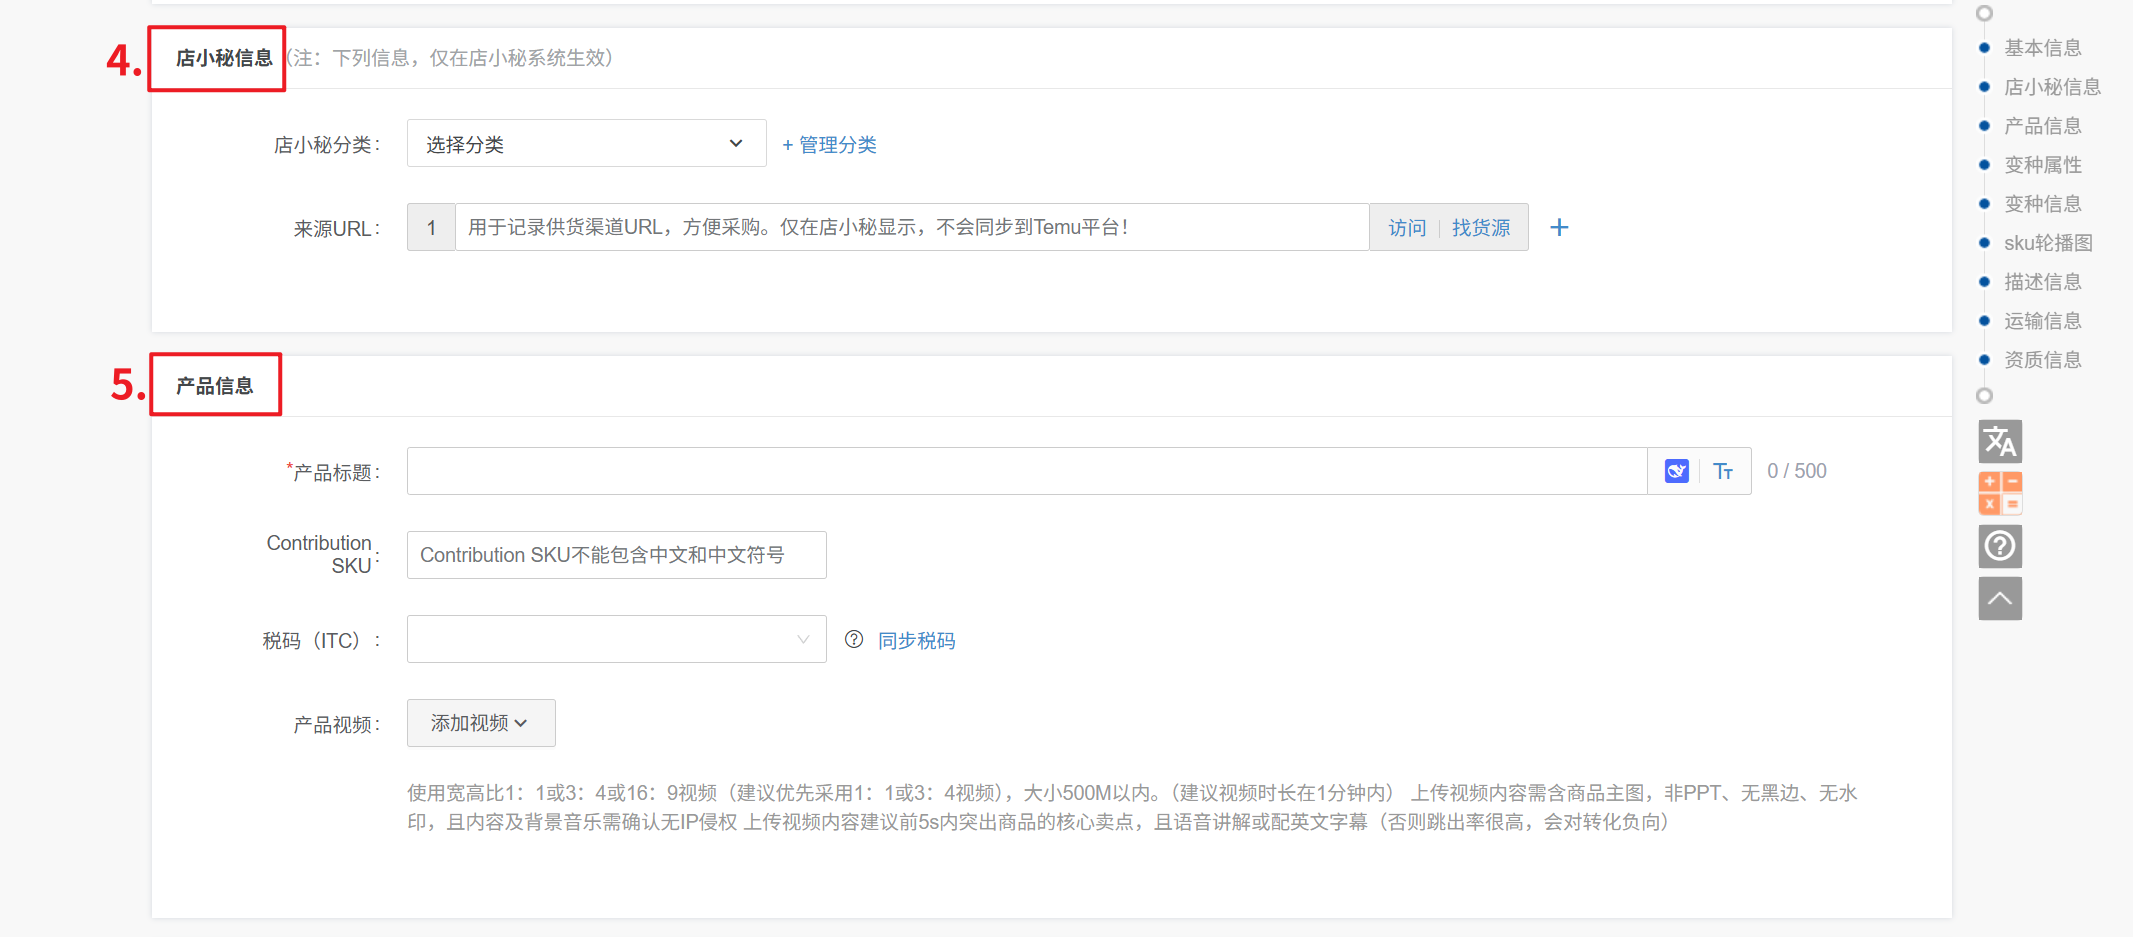The image size is (2133, 937).
Task: Click the Tт text case format icon
Action: [1723, 471]
